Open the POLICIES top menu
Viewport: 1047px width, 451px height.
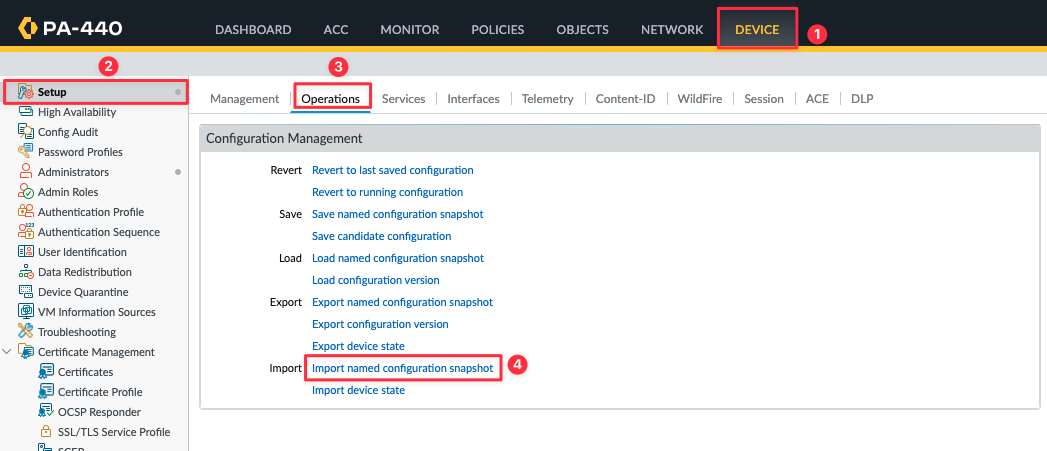point(497,29)
